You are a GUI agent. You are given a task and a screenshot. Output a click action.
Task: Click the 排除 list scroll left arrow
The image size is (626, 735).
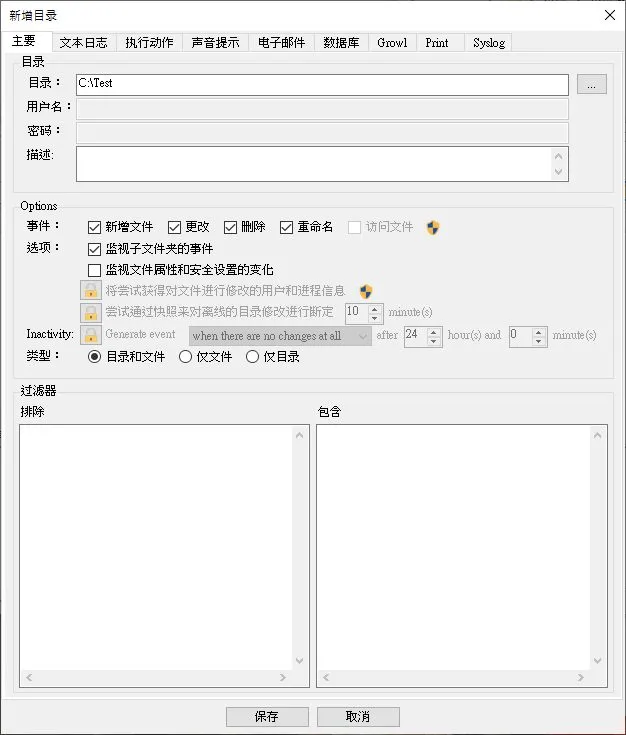29,677
